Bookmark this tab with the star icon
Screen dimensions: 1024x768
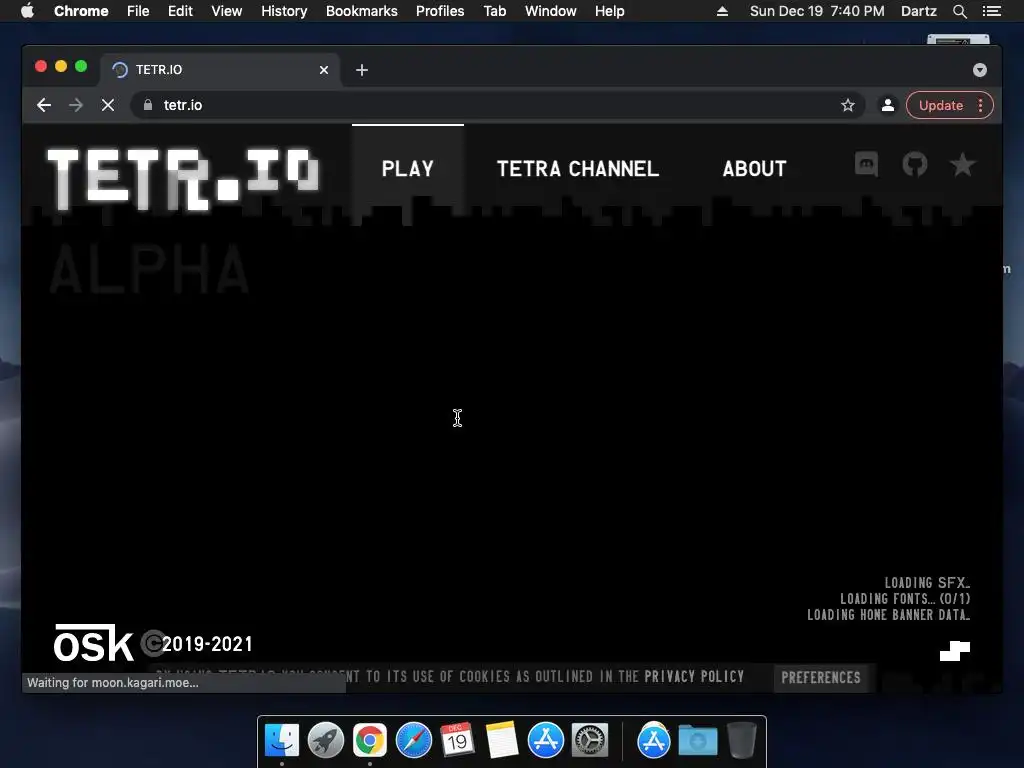848,105
